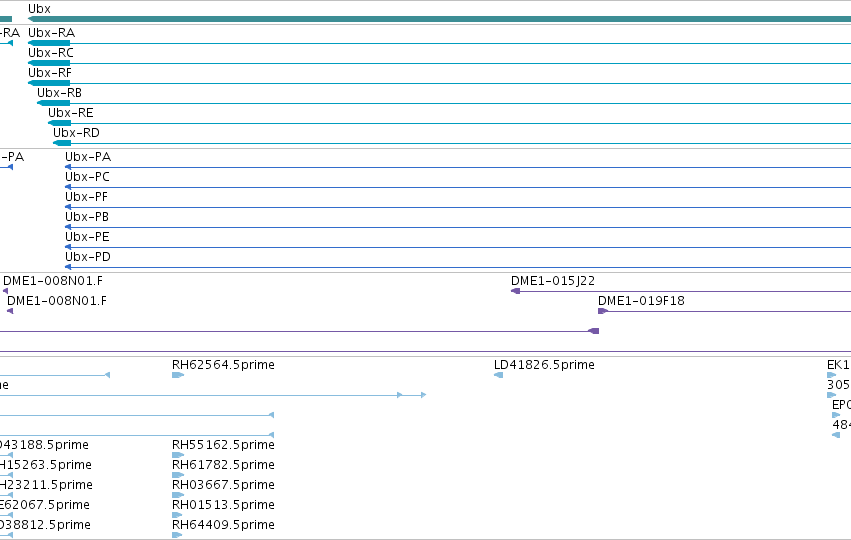Click the Ubx-PB protein label
The width and height of the screenshot is (851, 540).
tap(87, 217)
